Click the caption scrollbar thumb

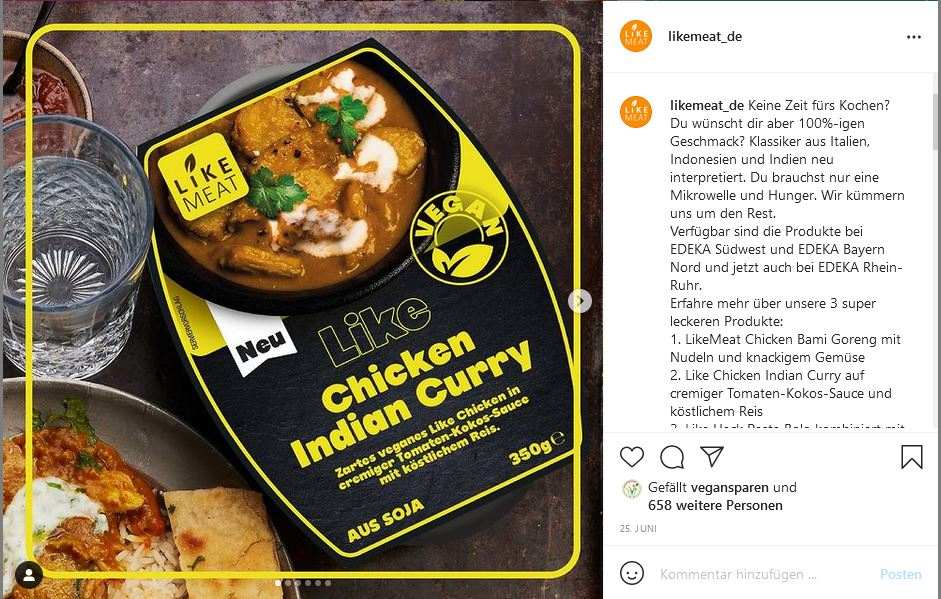[x=935, y=122]
